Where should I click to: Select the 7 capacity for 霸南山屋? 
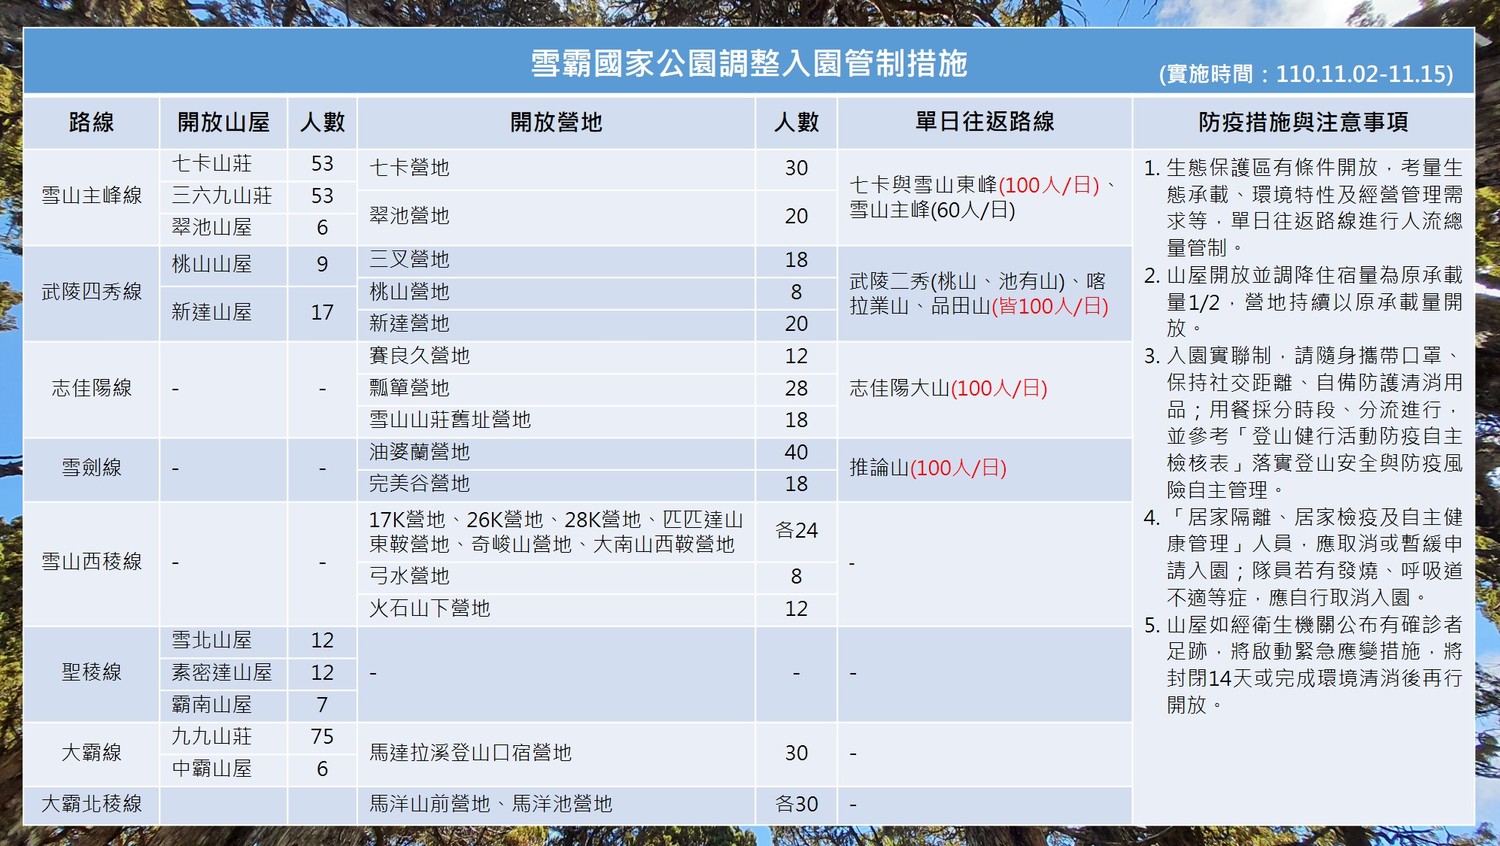tap(322, 705)
